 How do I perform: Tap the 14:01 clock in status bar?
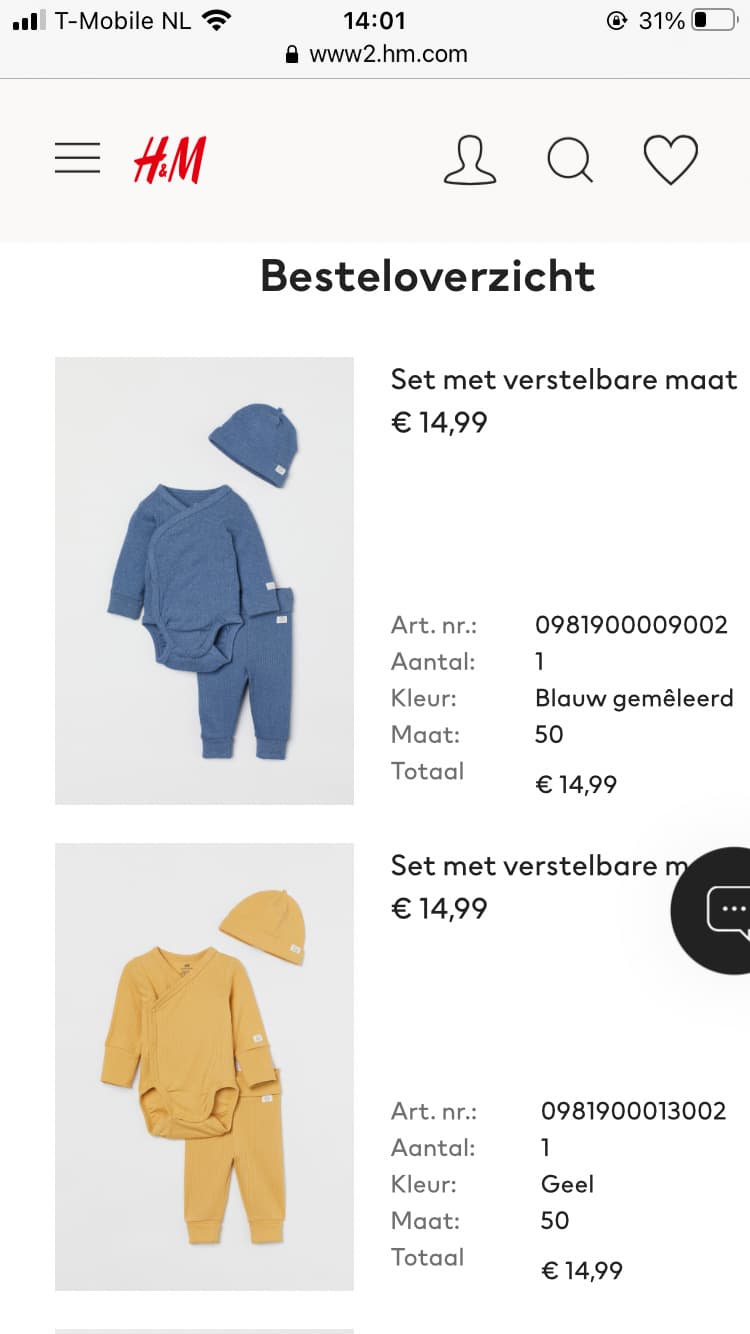coord(374,20)
